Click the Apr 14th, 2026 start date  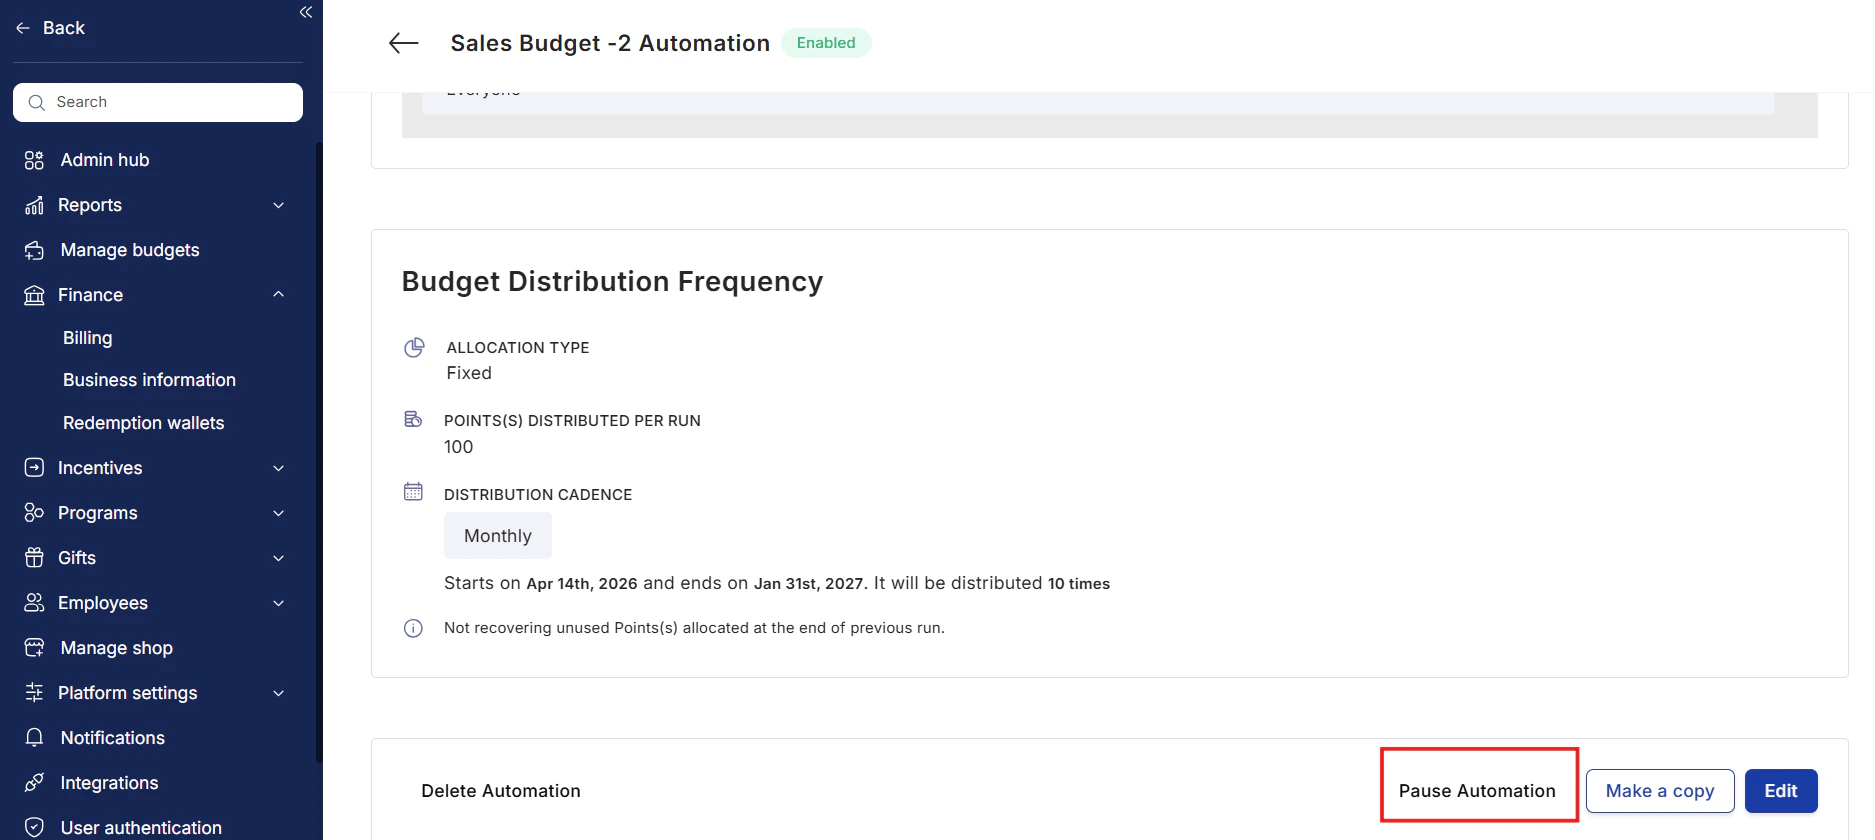[582, 584]
